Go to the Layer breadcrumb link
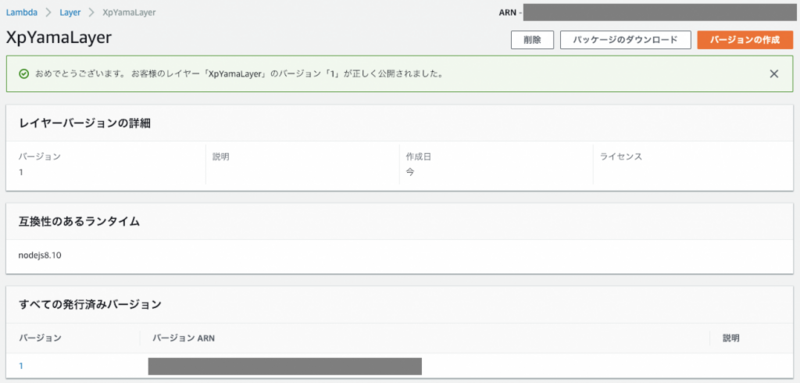 [x=70, y=13]
